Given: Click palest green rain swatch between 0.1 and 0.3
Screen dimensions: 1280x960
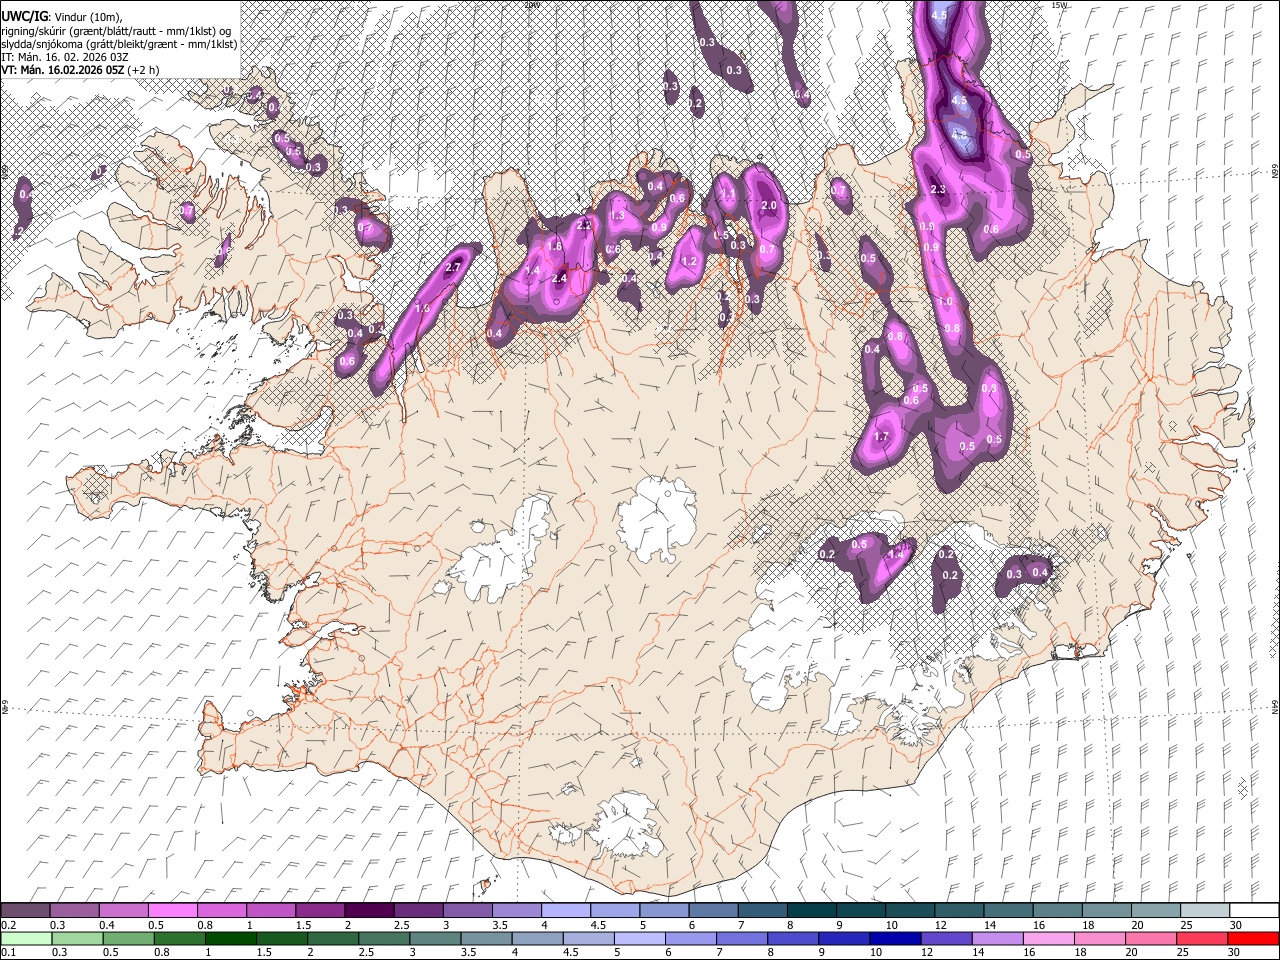Looking at the screenshot, I should [25, 938].
